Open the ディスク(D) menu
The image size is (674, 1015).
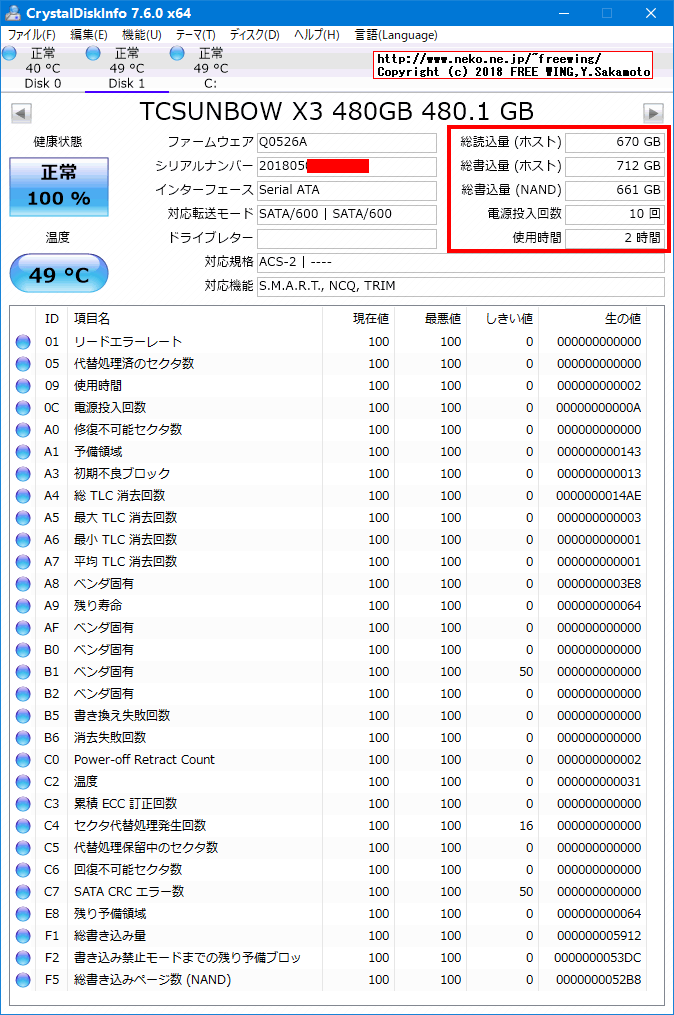coord(254,35)
